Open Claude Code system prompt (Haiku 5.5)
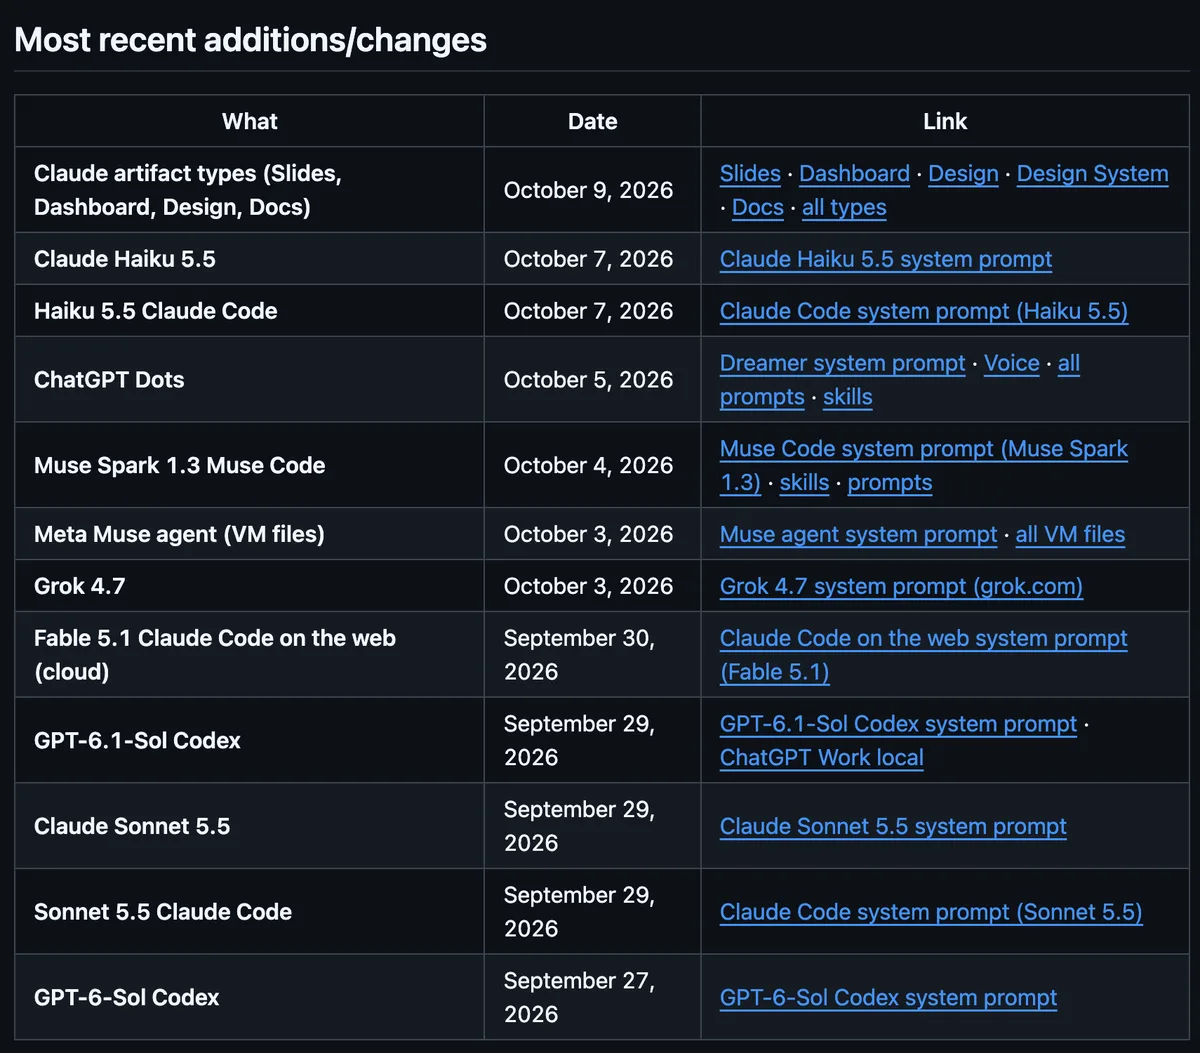Screen dimensions: 1200x1053 (924, 312)
